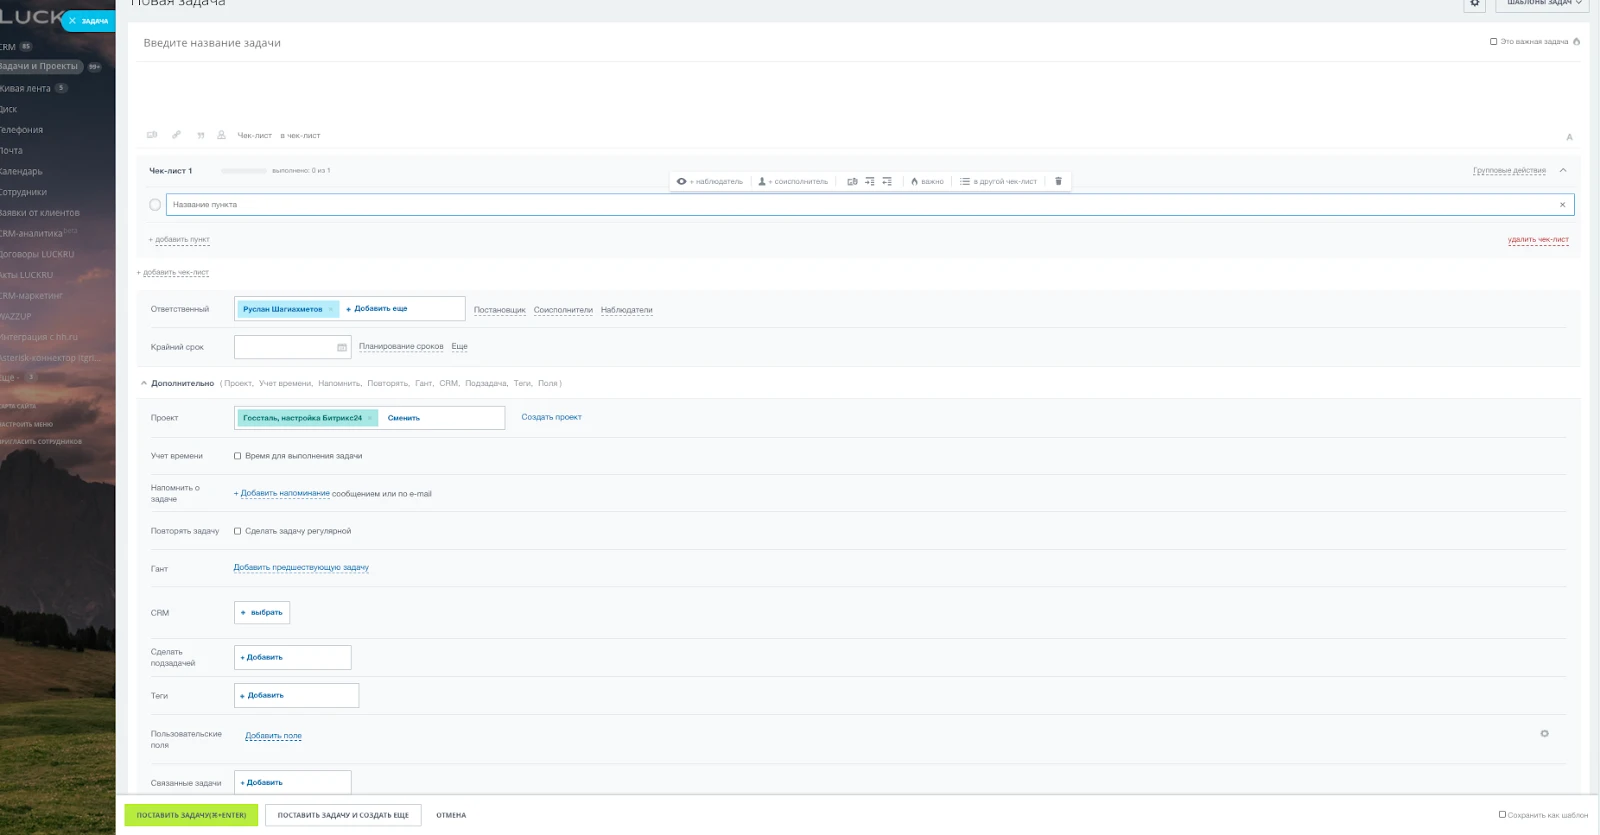Open 'Календарь' in the left menu
The height and width of the screenshot is (835, 1600).
(22, 171)
